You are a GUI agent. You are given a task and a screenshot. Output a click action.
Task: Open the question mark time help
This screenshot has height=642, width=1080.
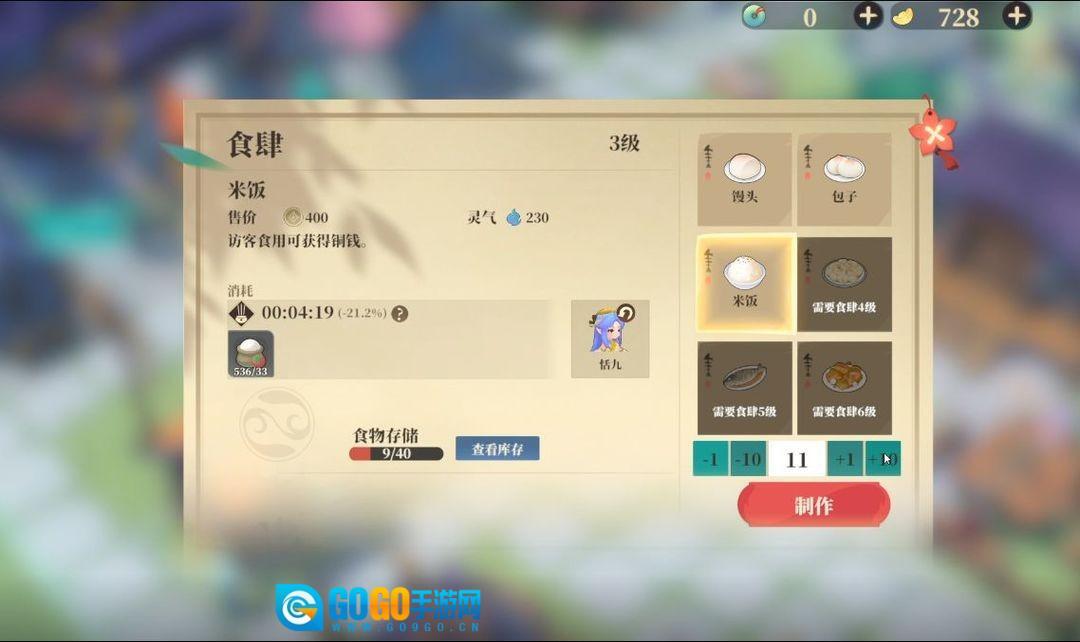coord(399,314)
